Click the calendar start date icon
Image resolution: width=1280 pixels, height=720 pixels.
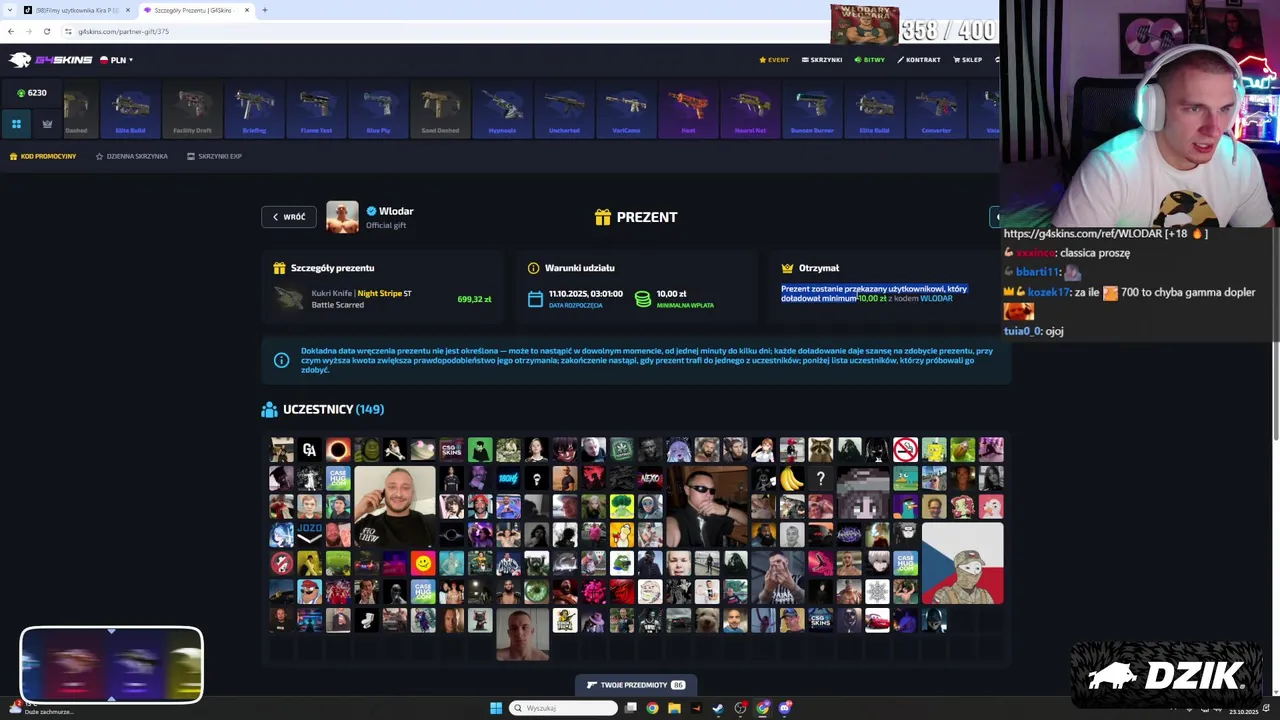pos(535,299)
